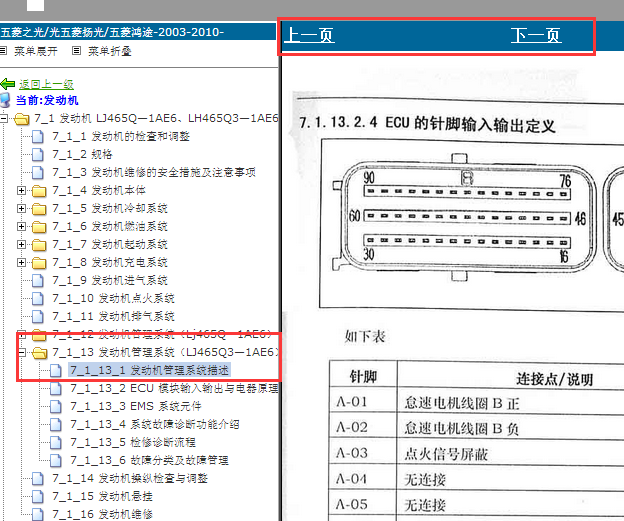Collapse all menus with 菜单折叠

(x=109, y=51)
